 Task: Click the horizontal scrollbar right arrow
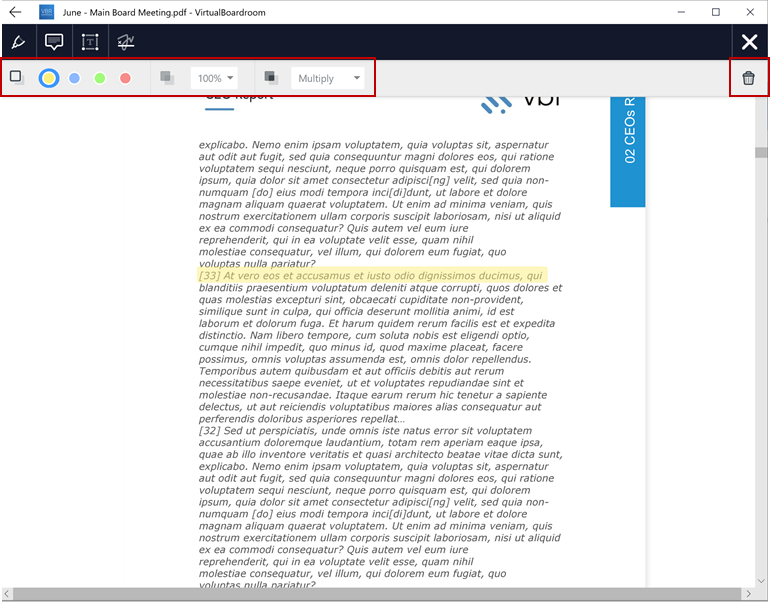tap(748, 594)
